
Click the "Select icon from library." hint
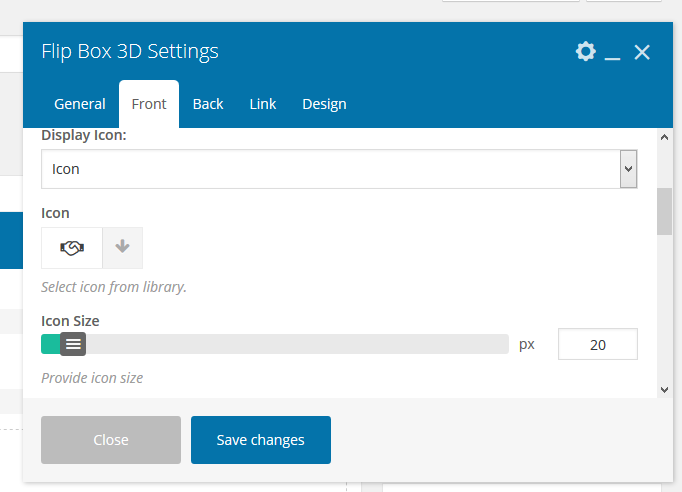(114, 287)
